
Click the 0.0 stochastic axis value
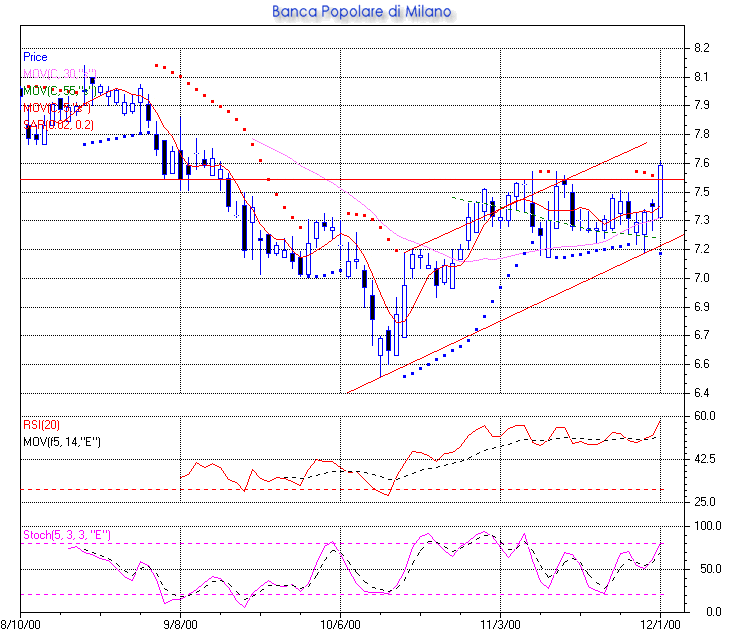(x=714, y=612)
